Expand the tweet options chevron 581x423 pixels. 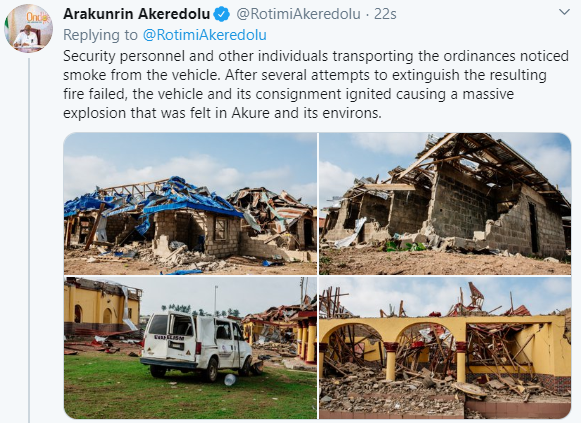pyautogui.click(x=564, y=12)
